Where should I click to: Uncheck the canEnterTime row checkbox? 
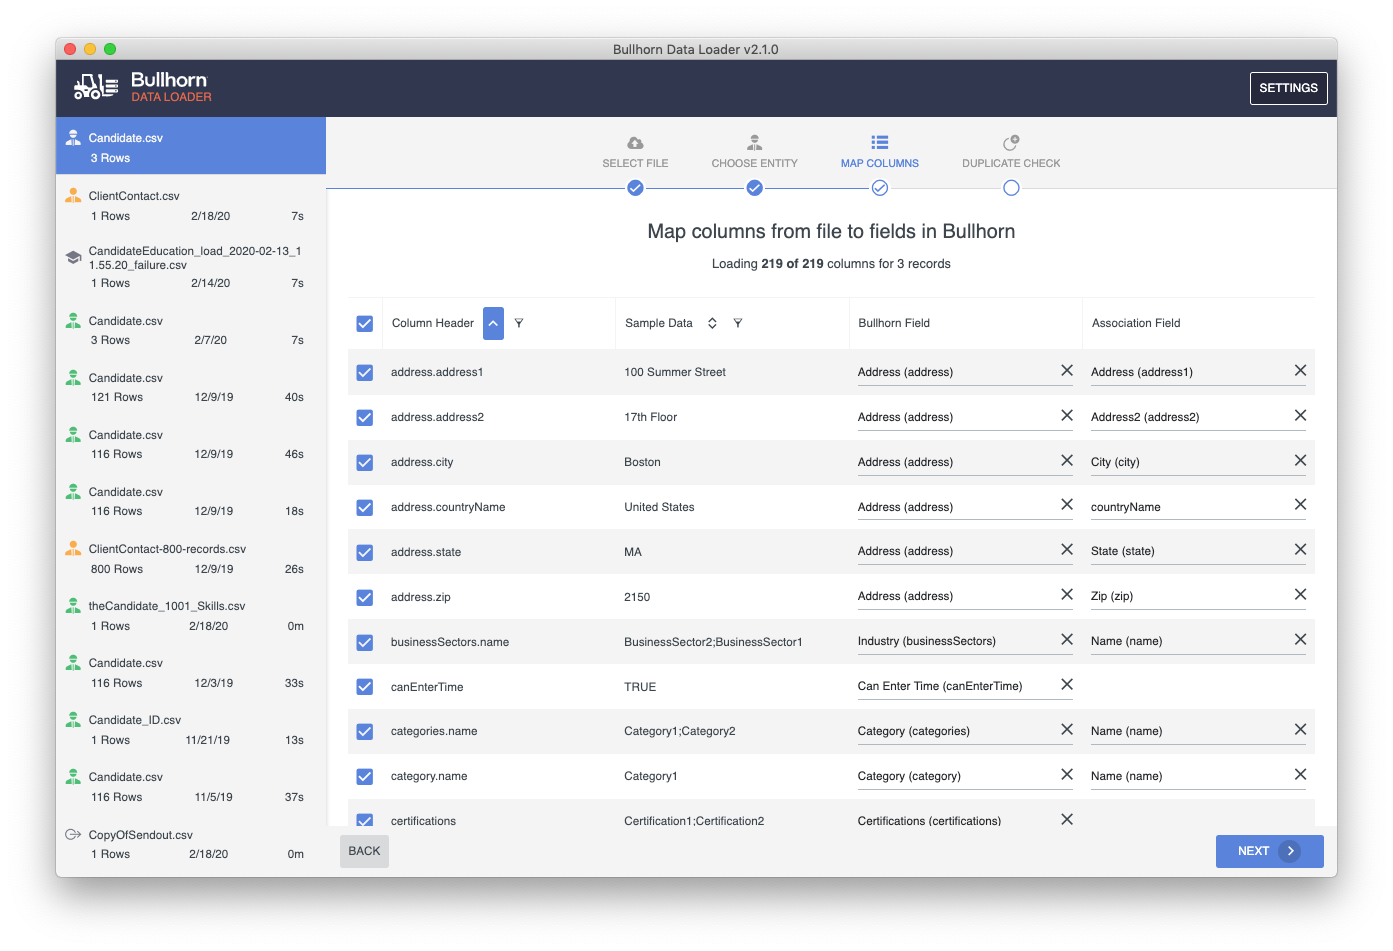coord(365,687)
